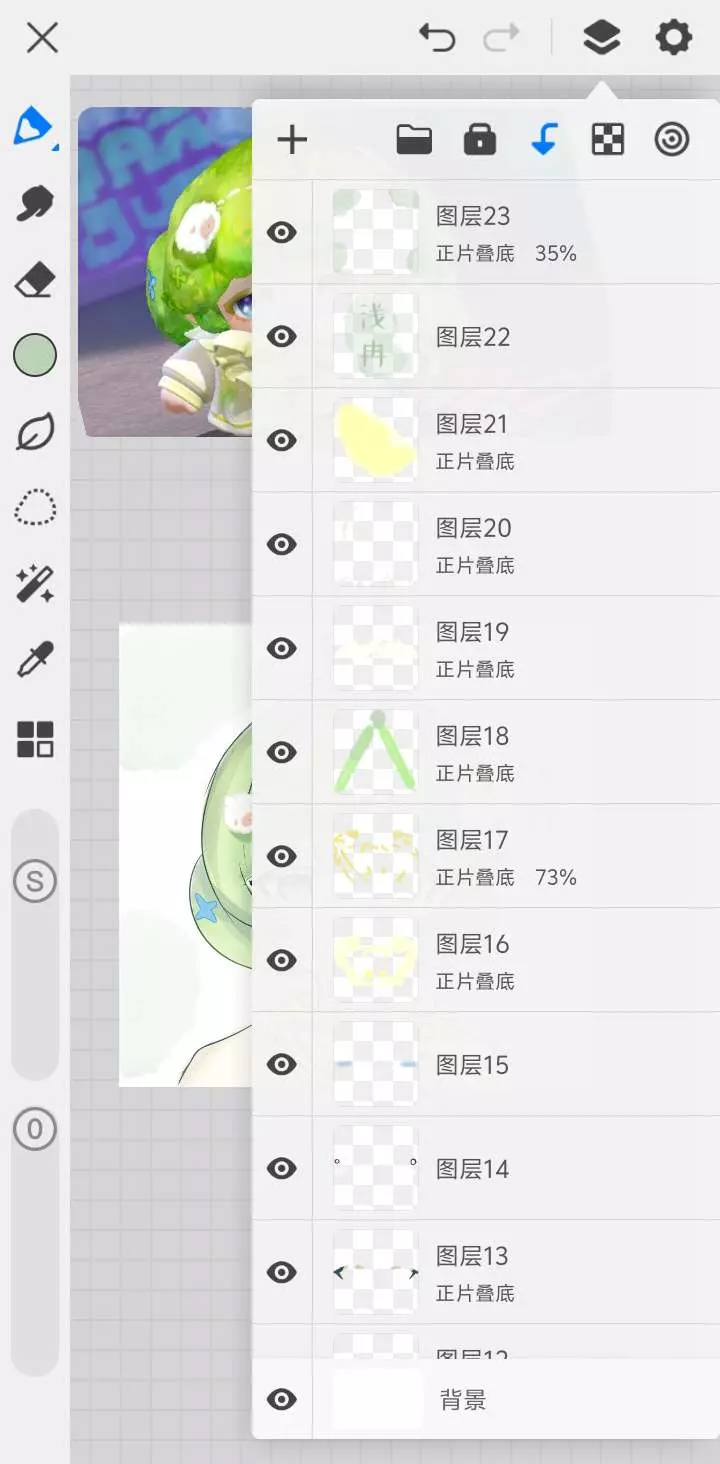Open the settings gear menu

click(673, 38)
